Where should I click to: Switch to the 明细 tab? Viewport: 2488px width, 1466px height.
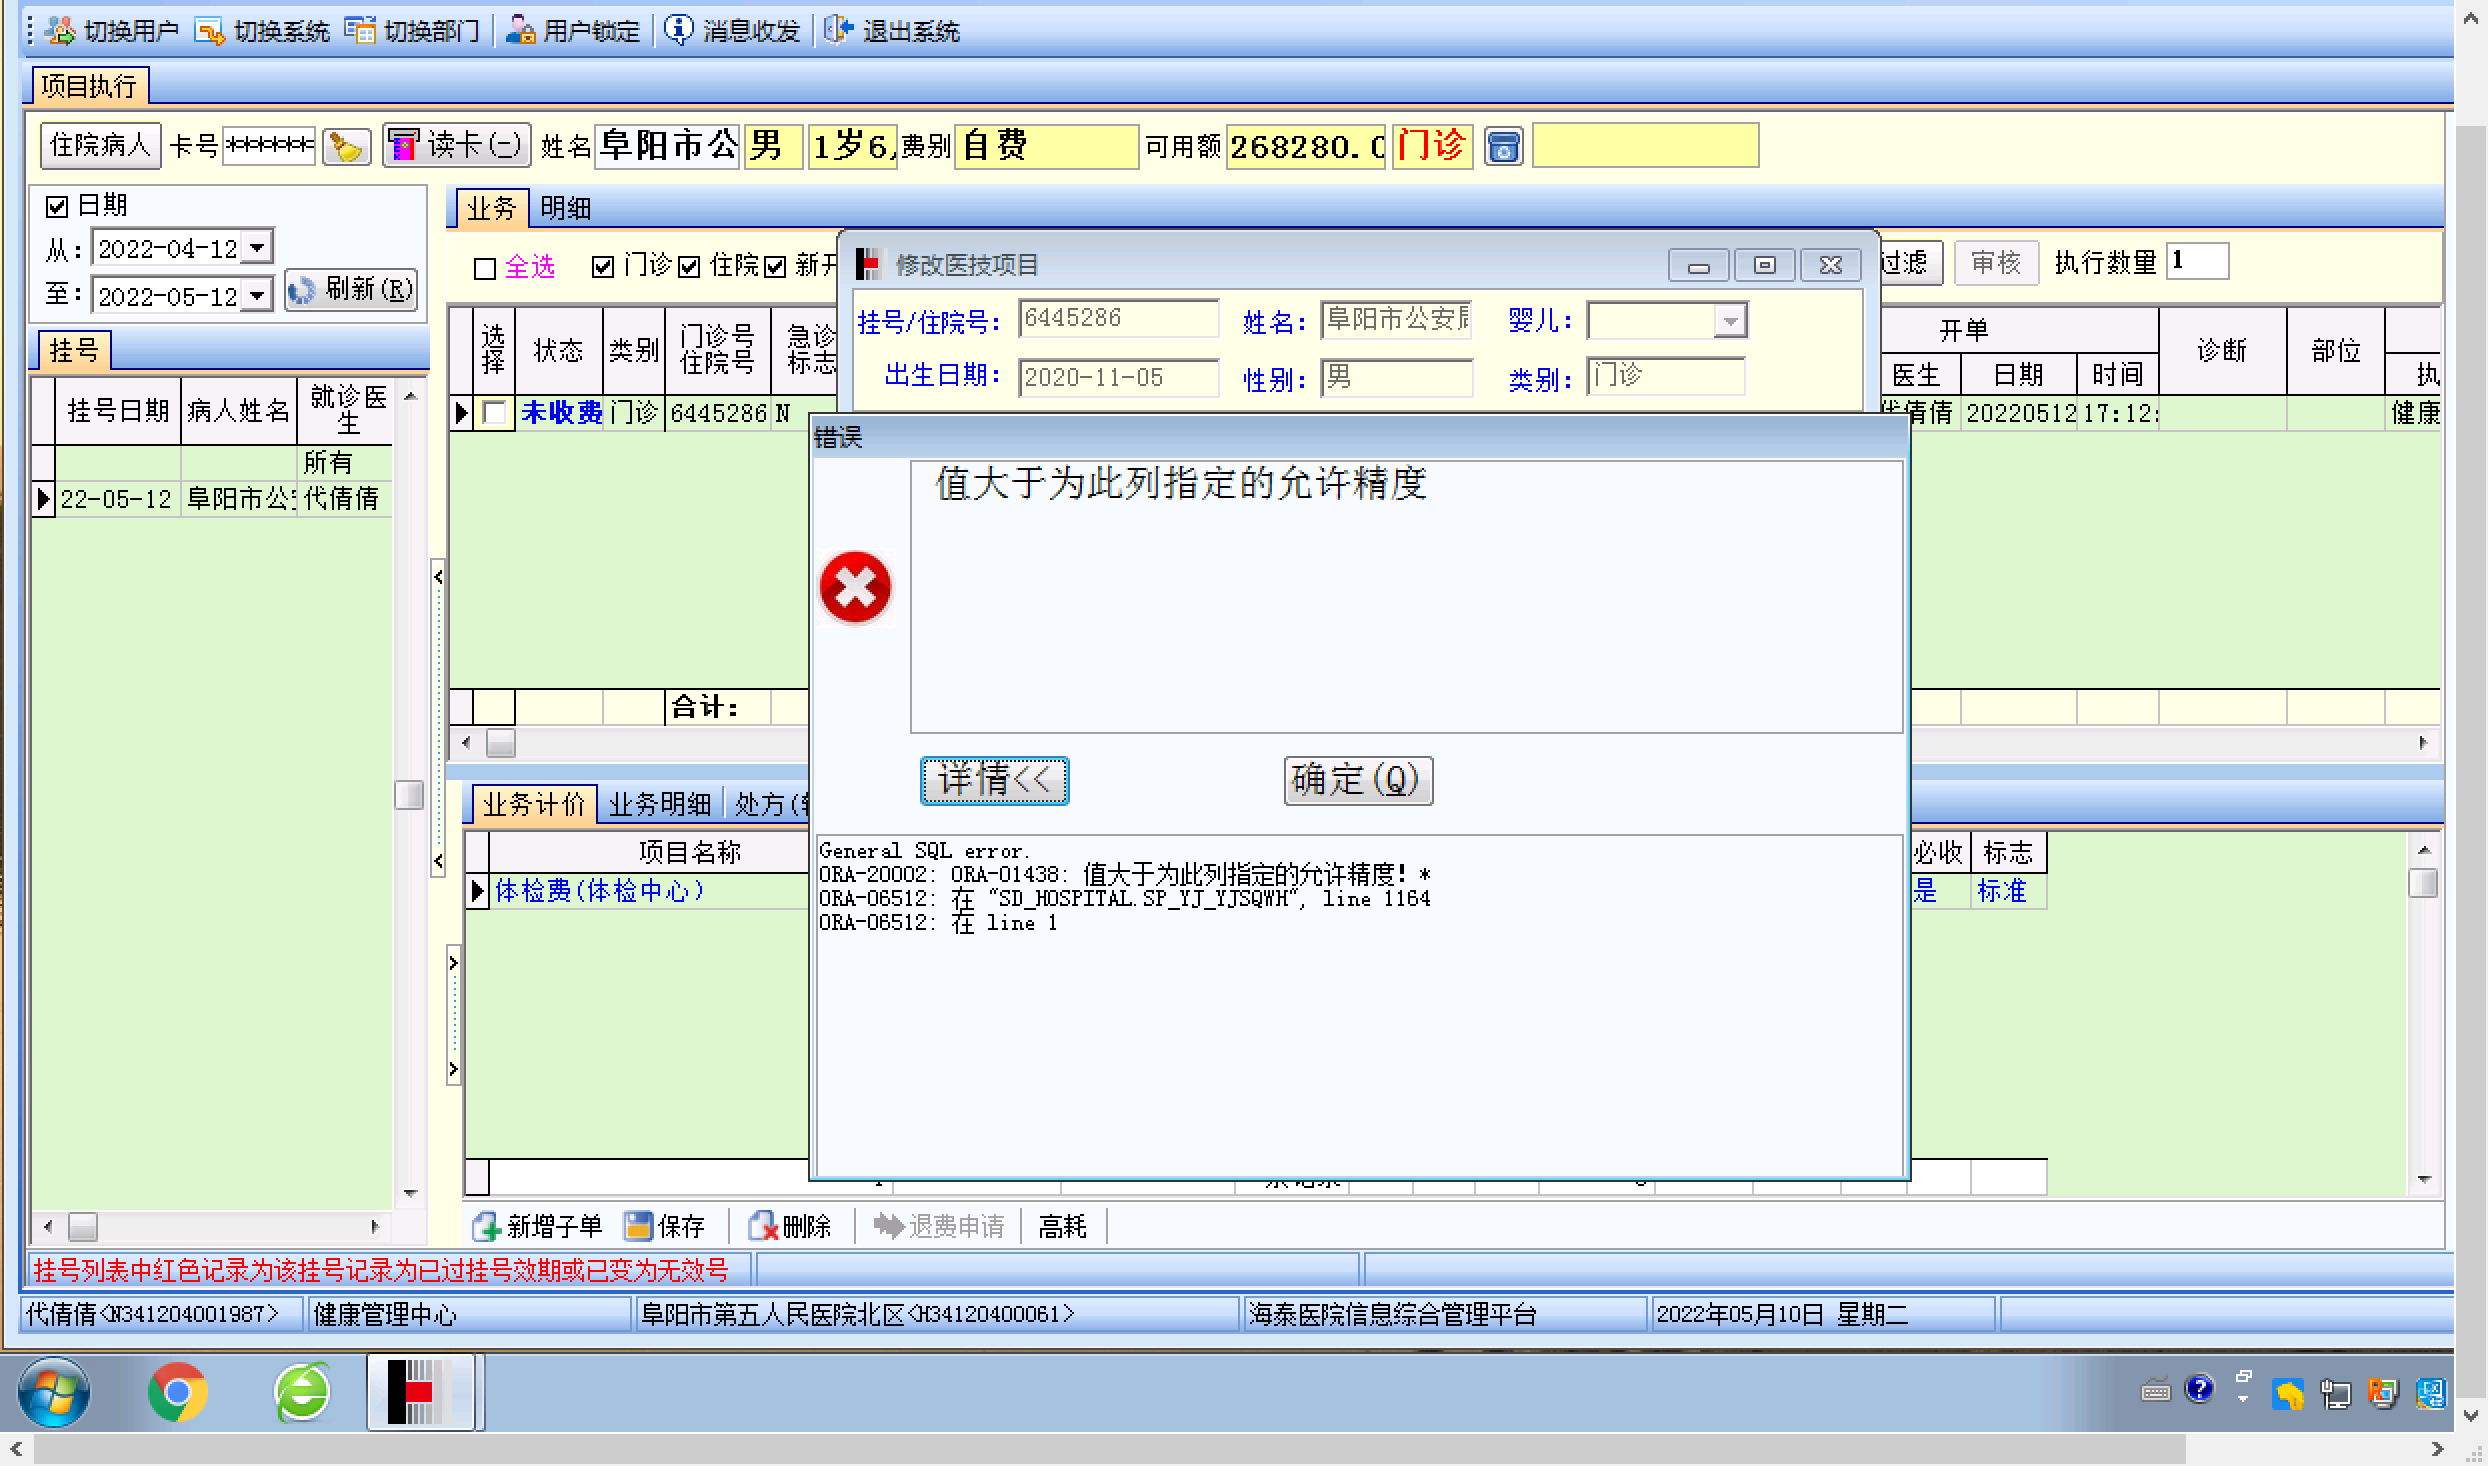pyautogui.click(x=566, y=208)
